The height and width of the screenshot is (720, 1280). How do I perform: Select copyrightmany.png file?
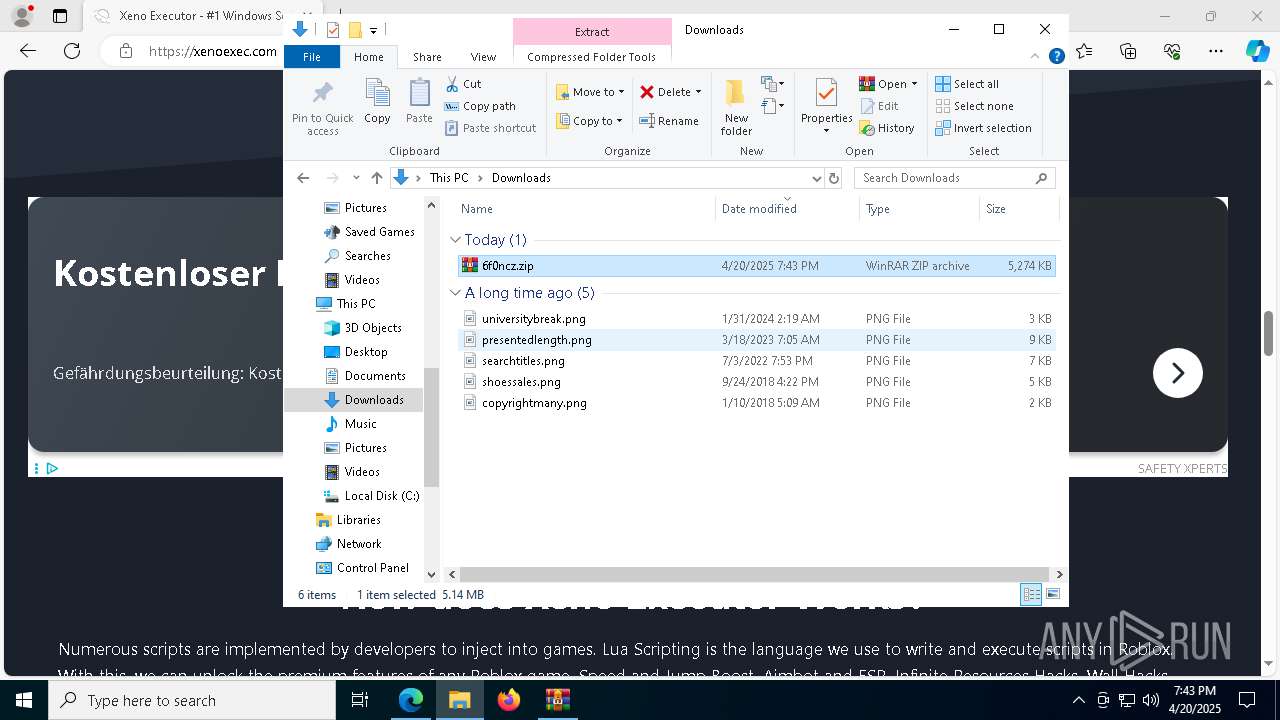click(756, 403)
